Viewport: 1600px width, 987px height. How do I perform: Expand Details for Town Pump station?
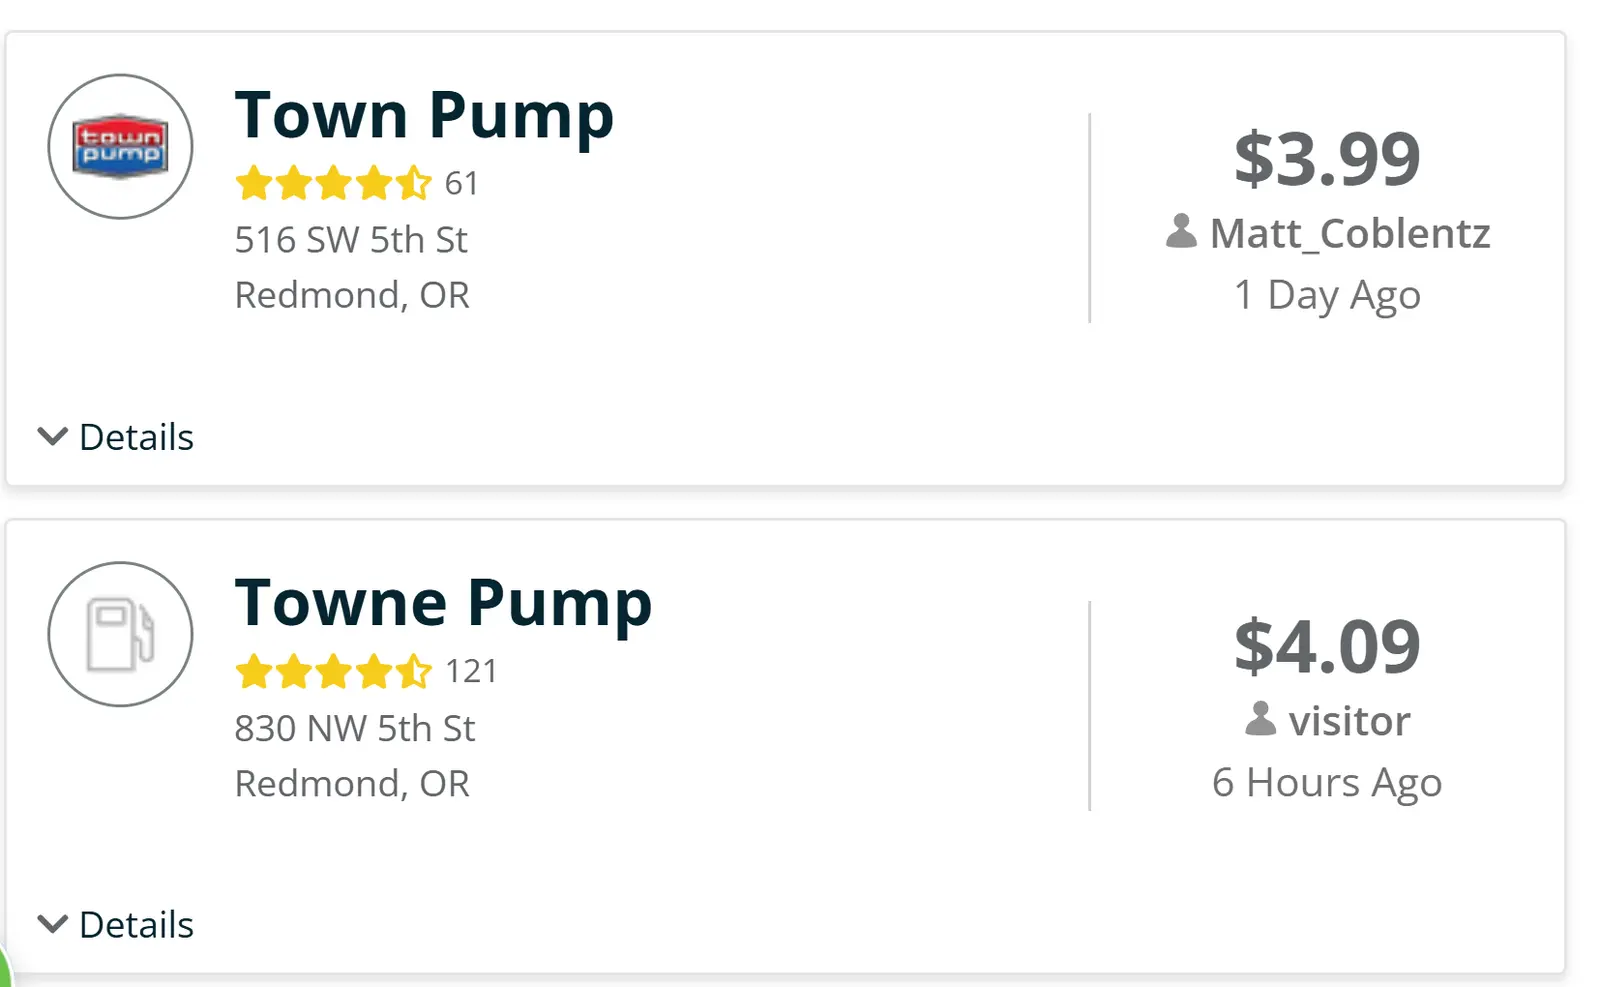point(116,437)
